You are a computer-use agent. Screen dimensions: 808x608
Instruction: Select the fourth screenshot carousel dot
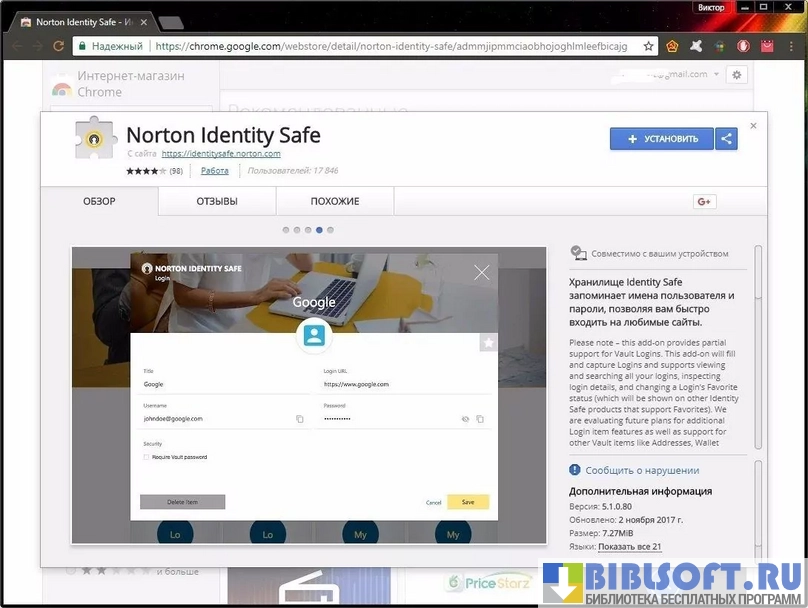point(319,230)
